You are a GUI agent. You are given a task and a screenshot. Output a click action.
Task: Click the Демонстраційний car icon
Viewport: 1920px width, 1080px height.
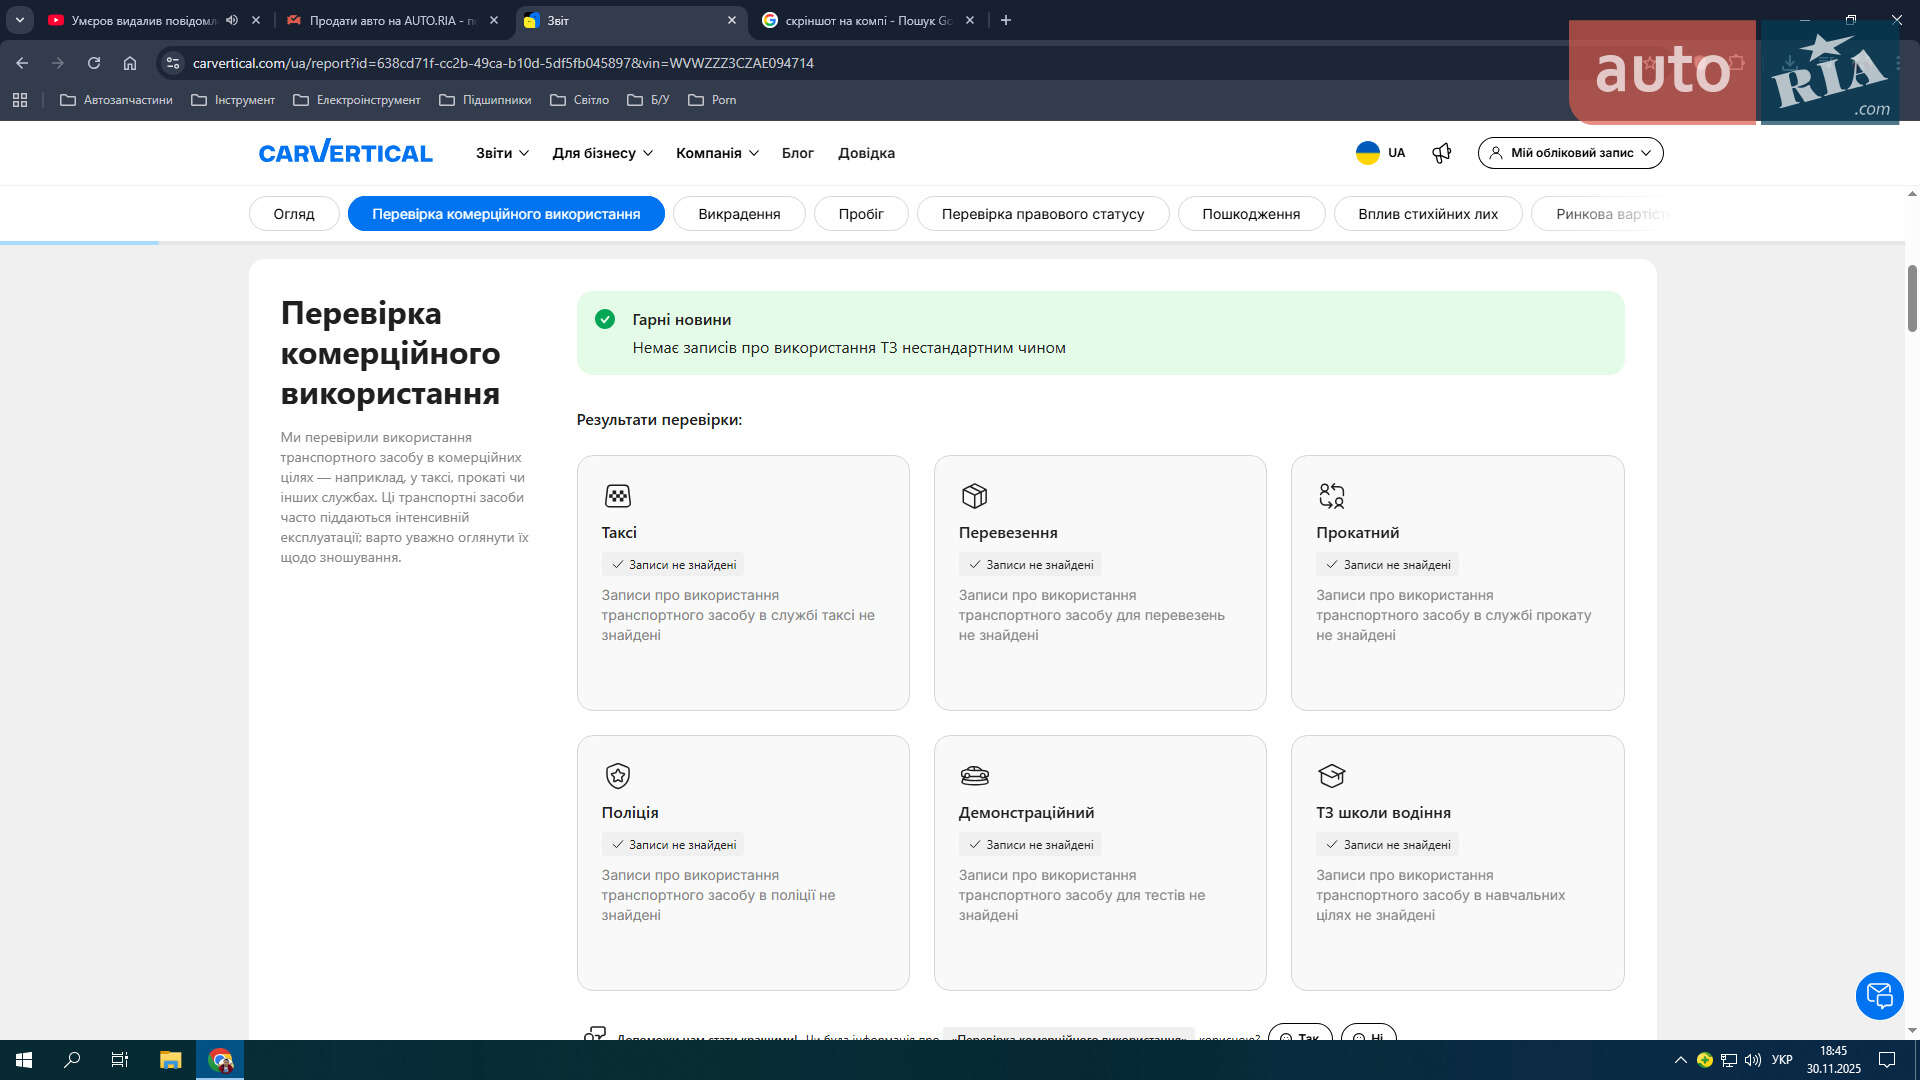point(974,776)
